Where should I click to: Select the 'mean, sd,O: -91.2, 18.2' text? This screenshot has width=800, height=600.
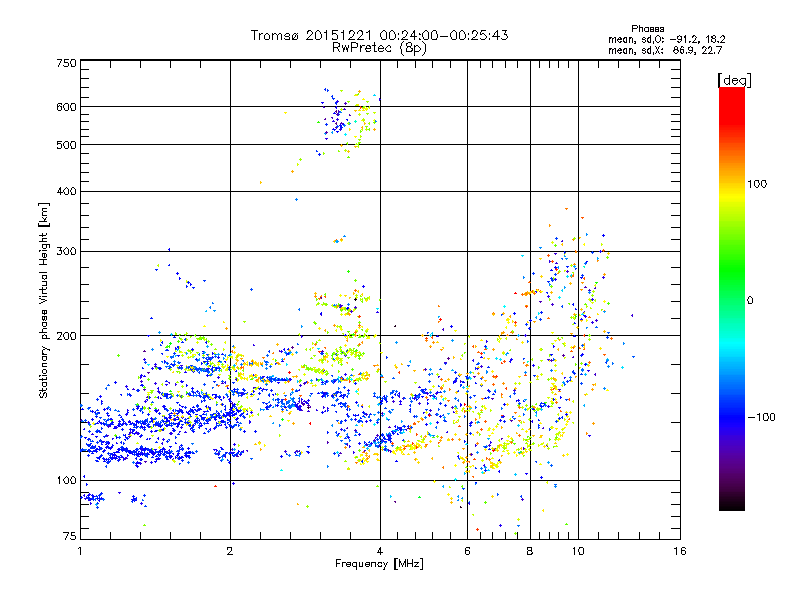point(666,39)
